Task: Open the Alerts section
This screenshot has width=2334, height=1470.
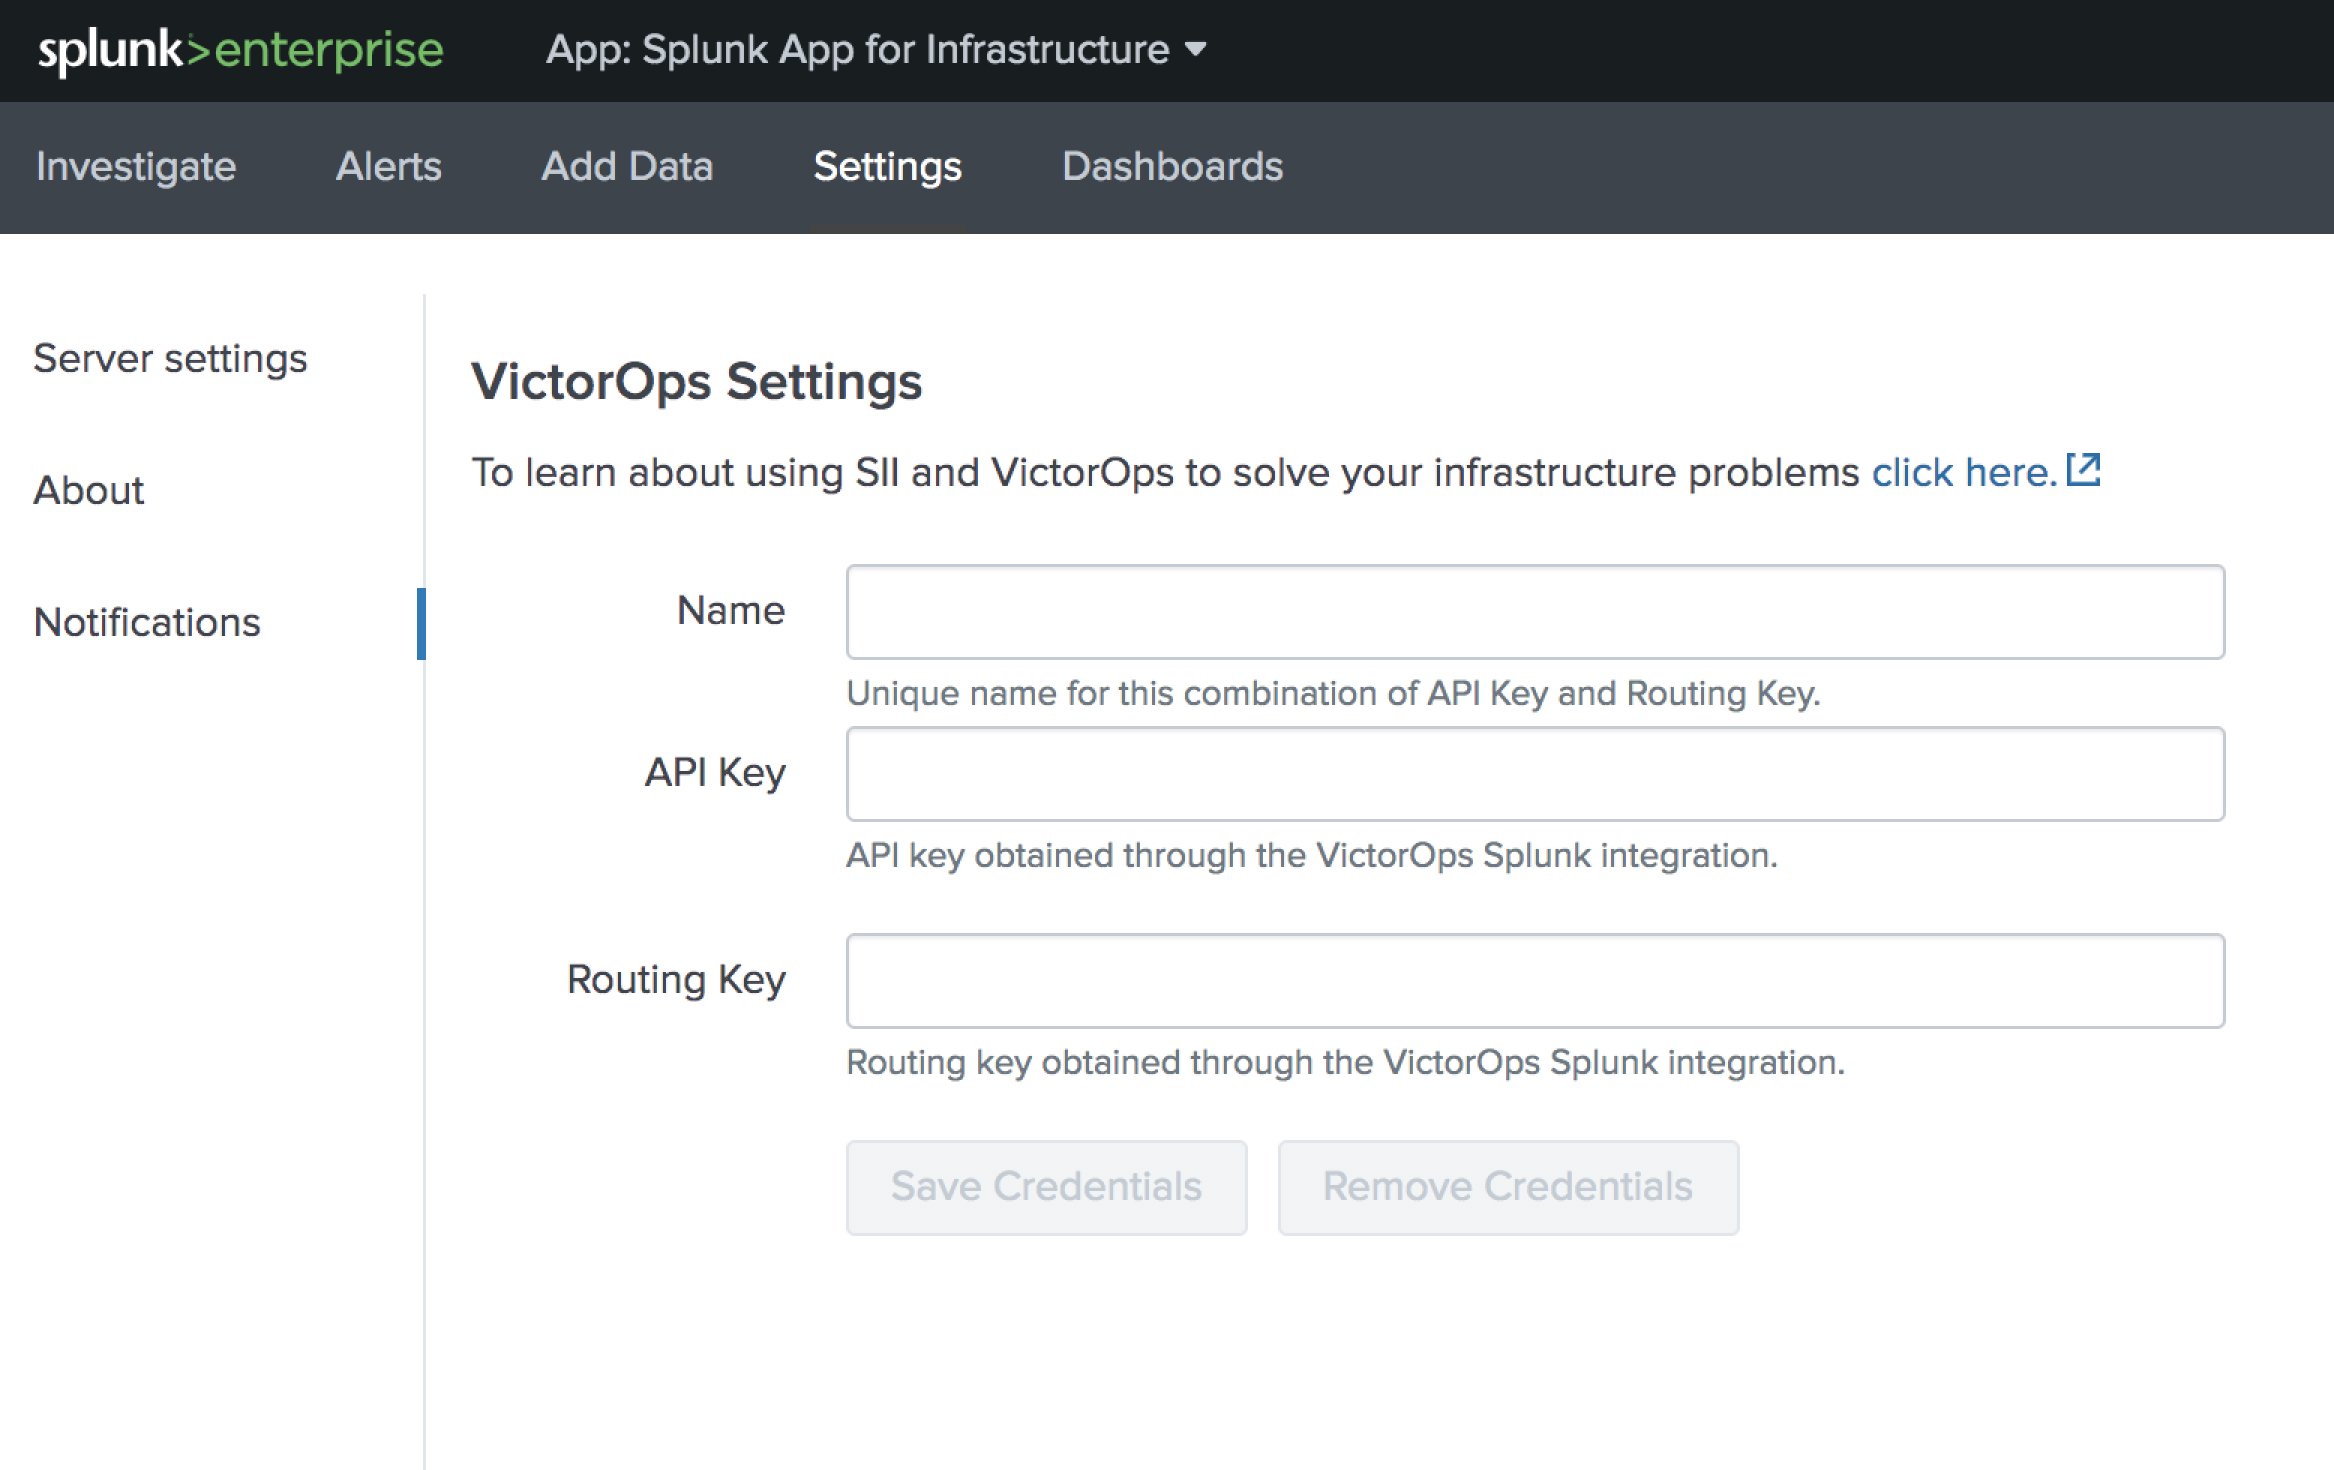Action: [390, 167]
